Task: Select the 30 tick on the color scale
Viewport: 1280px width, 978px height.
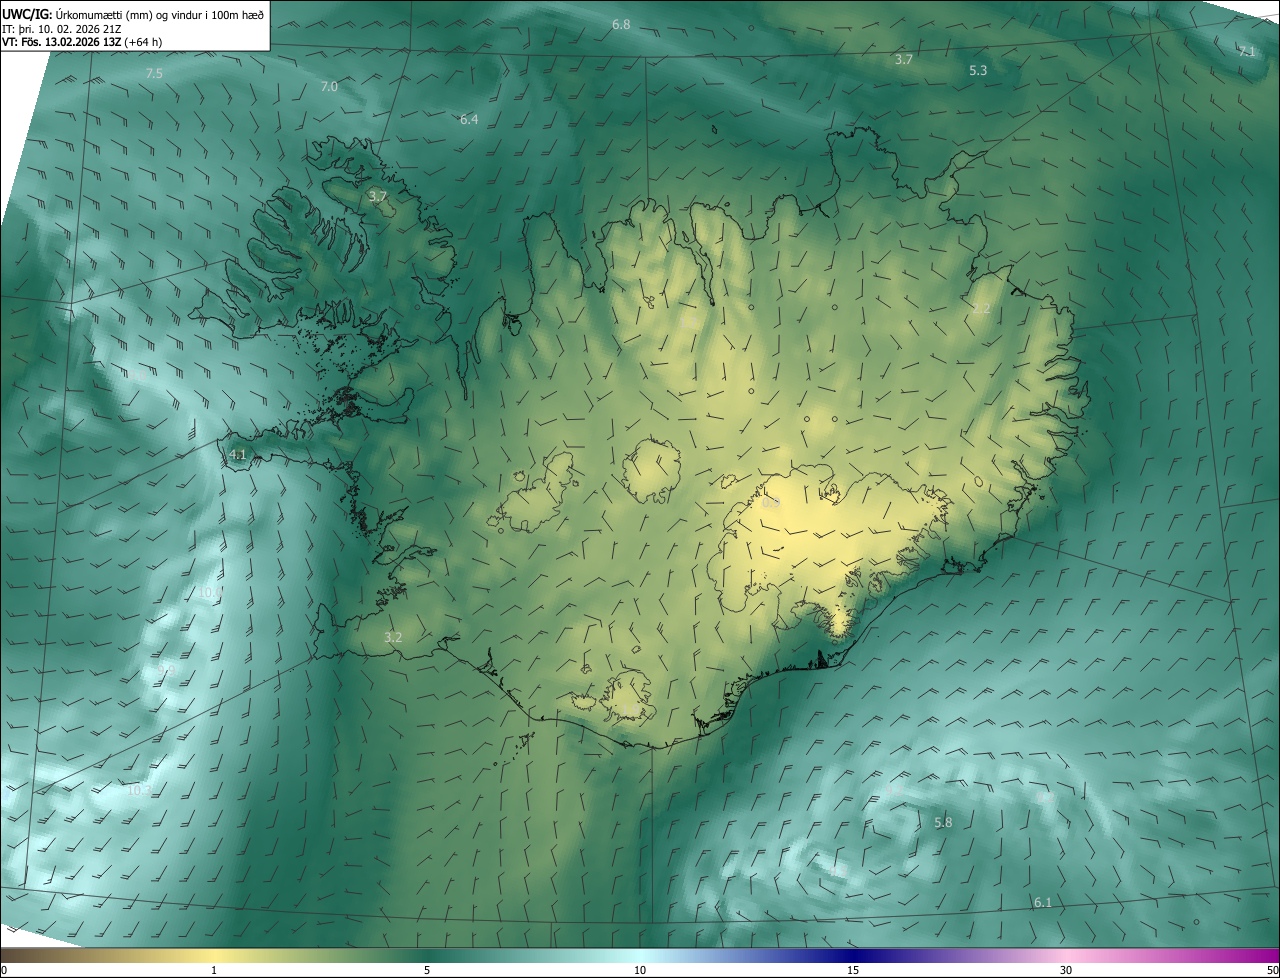Action: point(1066,970)
